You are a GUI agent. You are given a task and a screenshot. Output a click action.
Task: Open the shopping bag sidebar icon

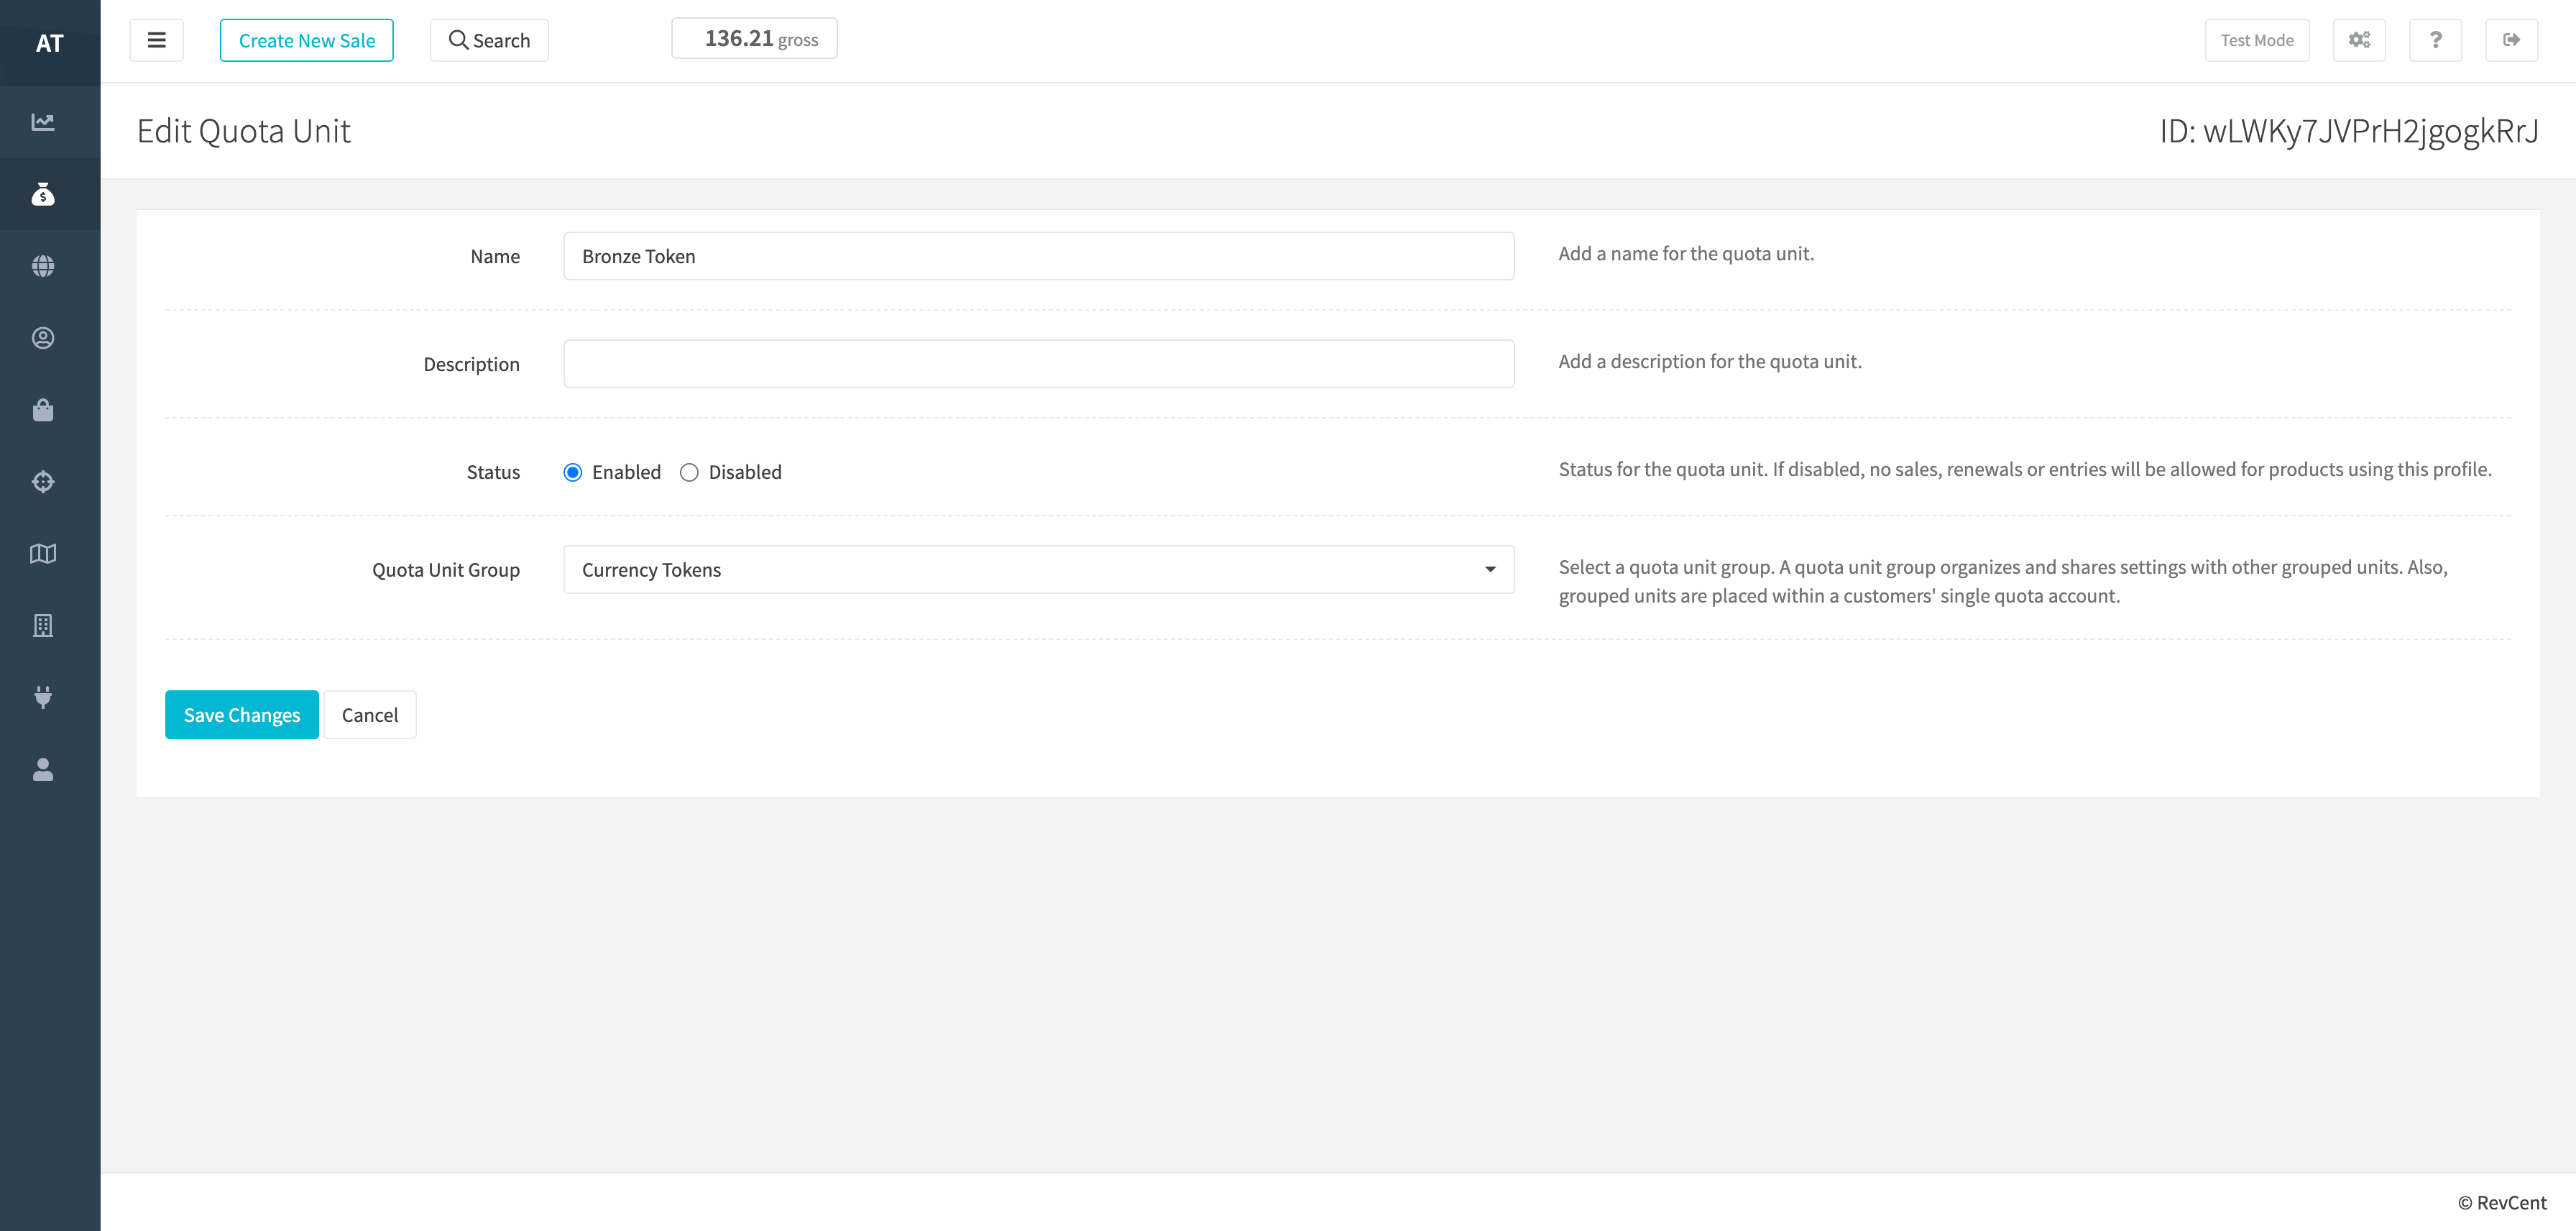(x=43, y=410)
